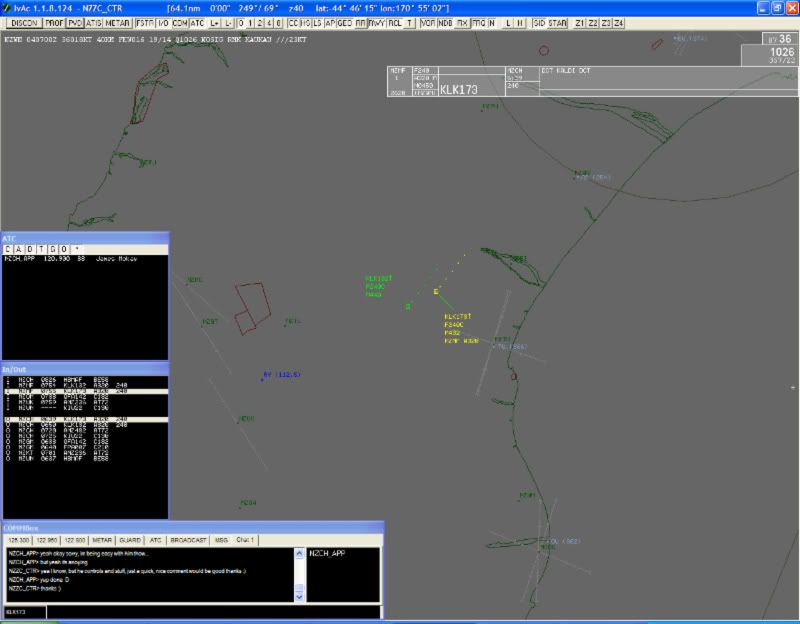Select the Z1 zoom preset button
The width and height of the screenshot is (800, 624).
point(580,22)
